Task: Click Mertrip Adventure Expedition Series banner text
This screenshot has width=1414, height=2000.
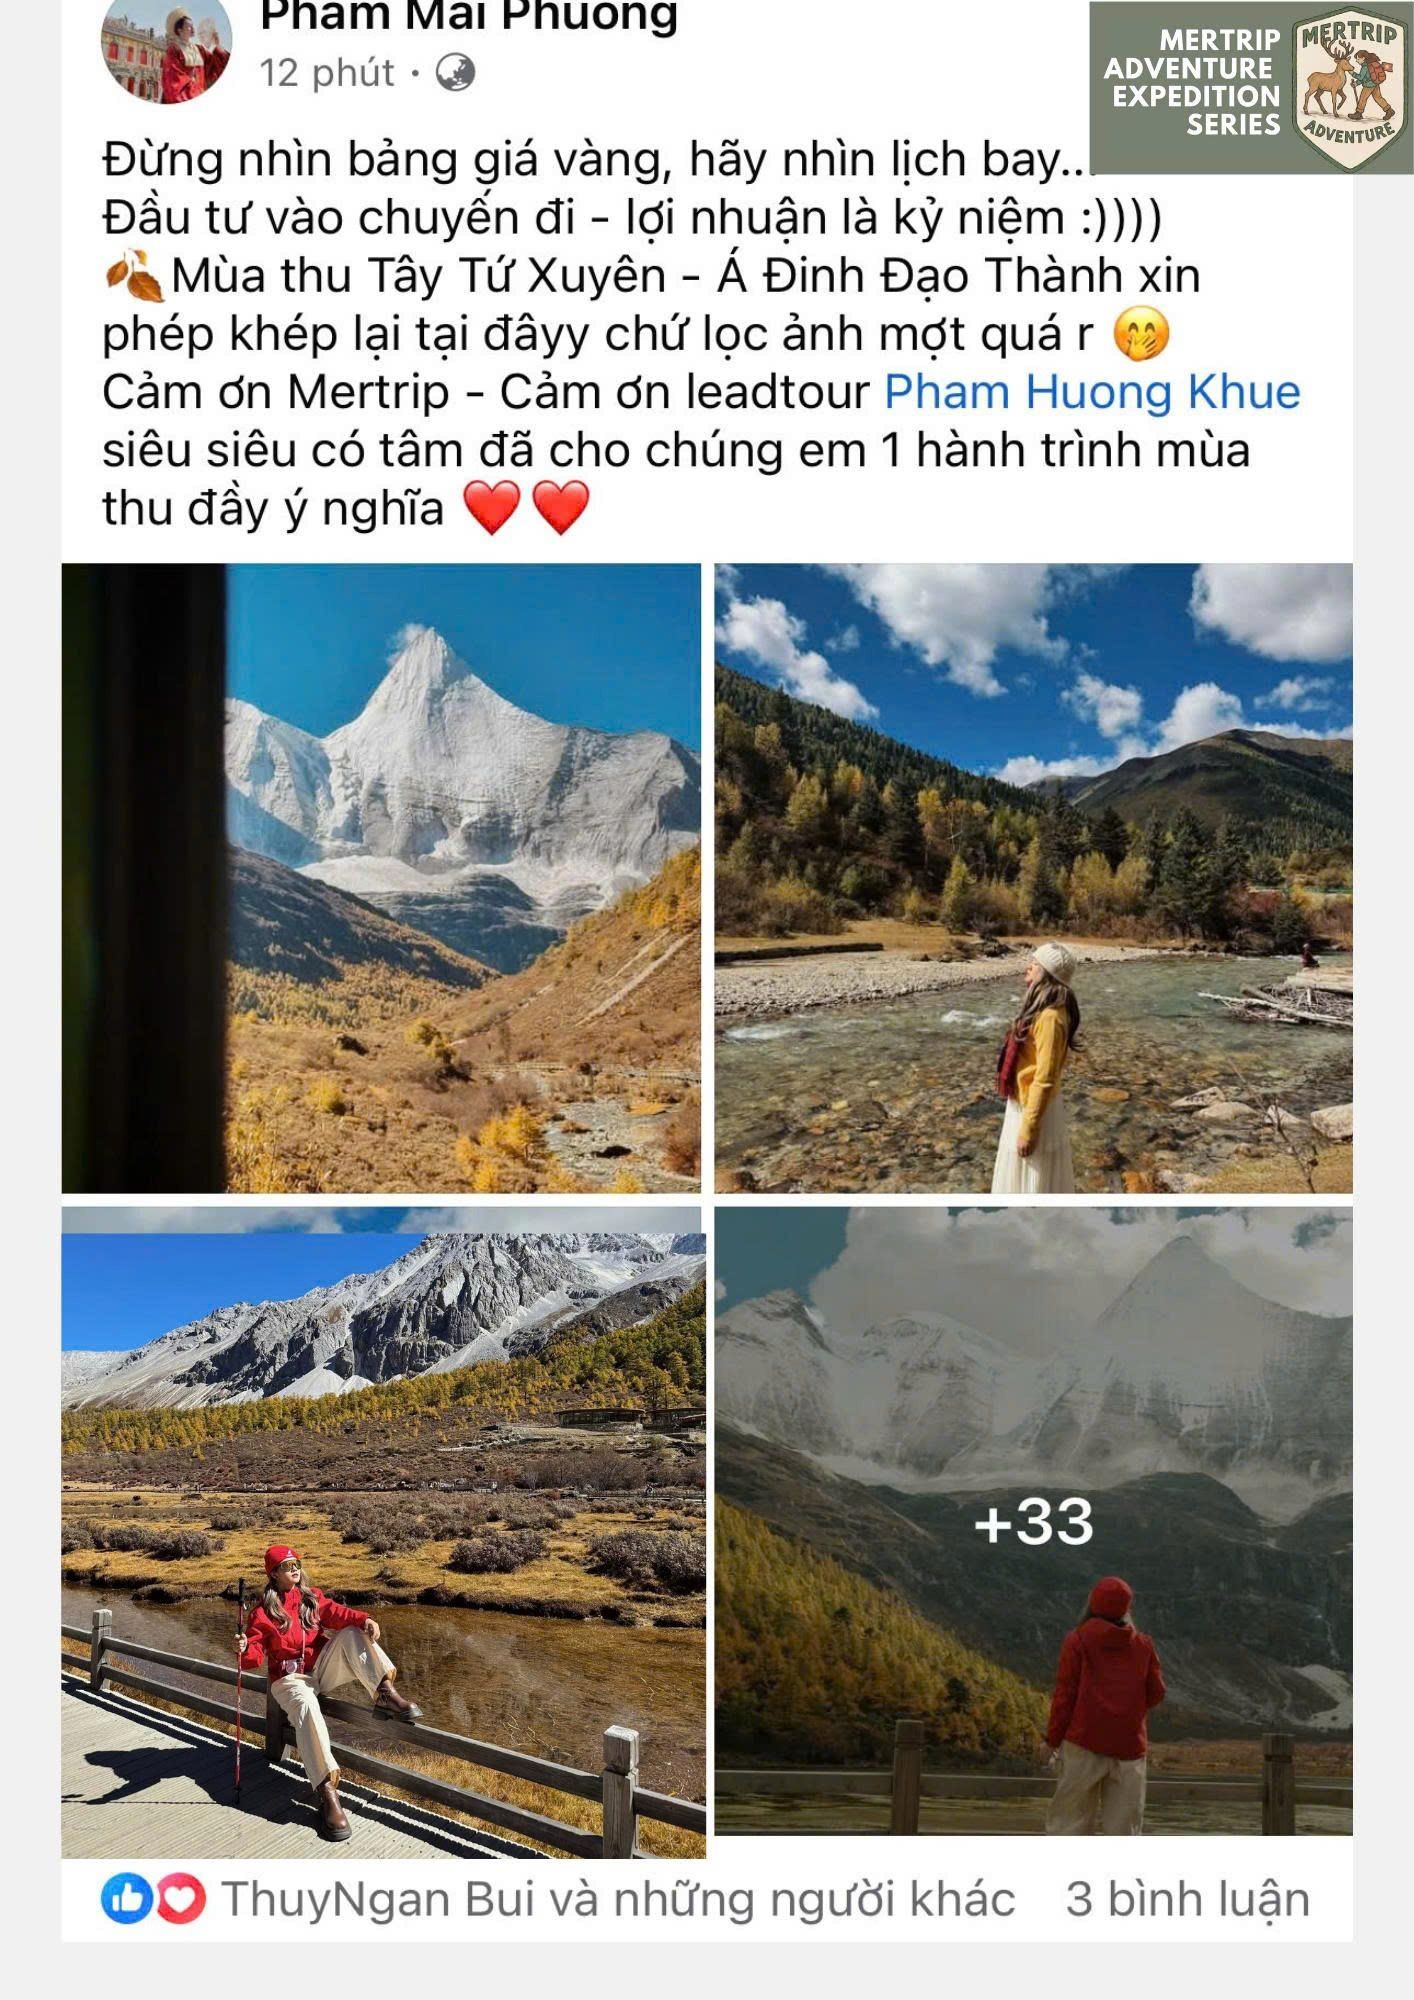Action: (1193, 82)
